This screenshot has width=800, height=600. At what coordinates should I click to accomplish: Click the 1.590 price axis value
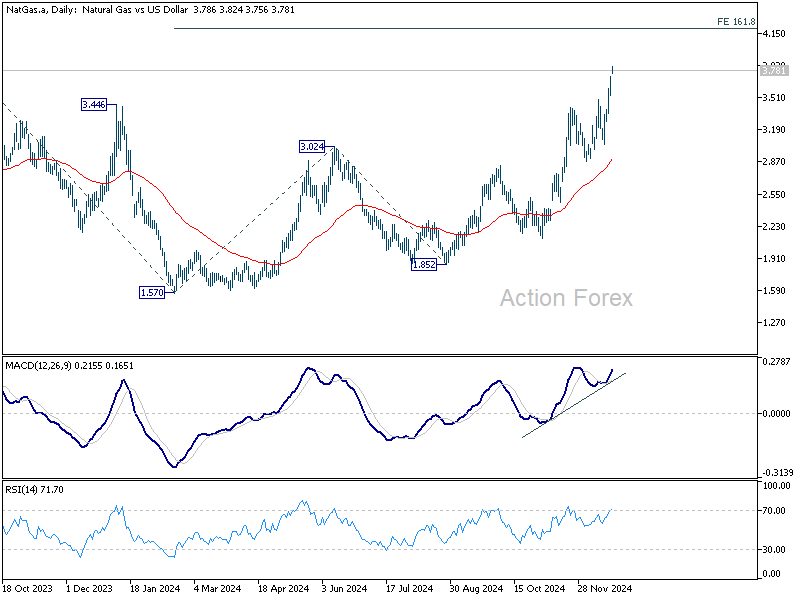(x=774, y=291)
